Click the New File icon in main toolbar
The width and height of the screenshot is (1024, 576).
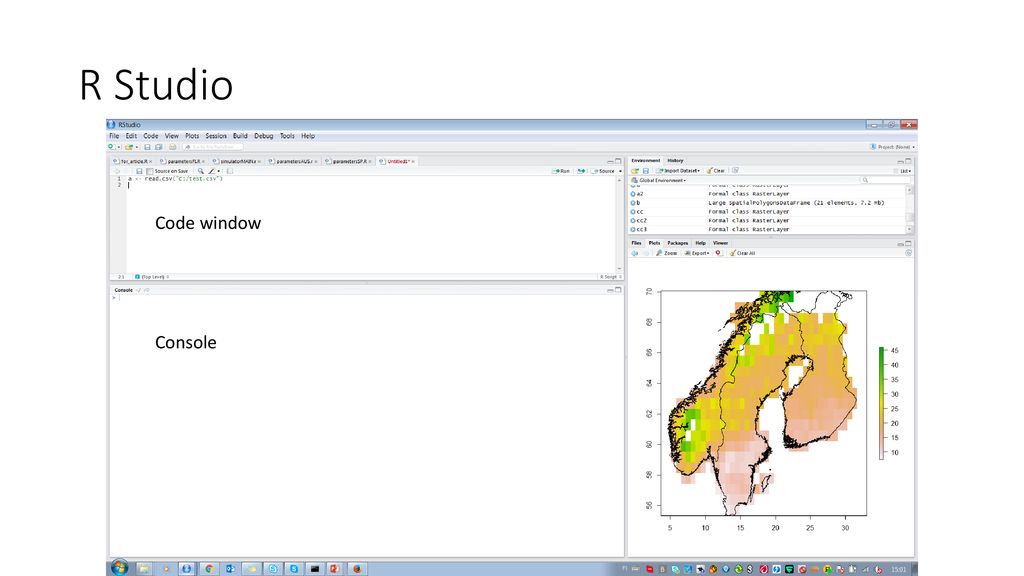click(x=112, y=147)
